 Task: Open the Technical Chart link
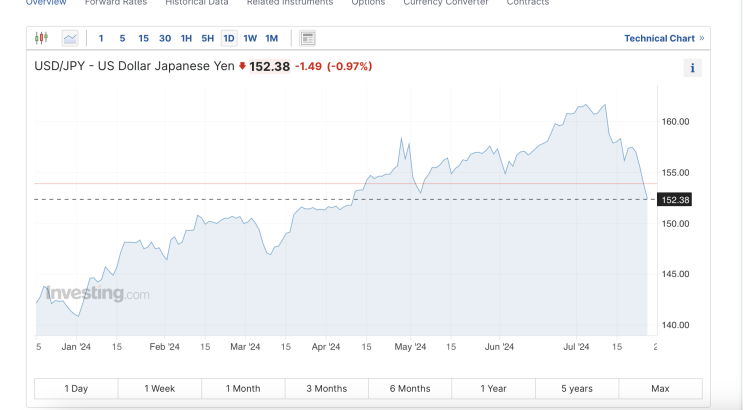pos(659,38)
